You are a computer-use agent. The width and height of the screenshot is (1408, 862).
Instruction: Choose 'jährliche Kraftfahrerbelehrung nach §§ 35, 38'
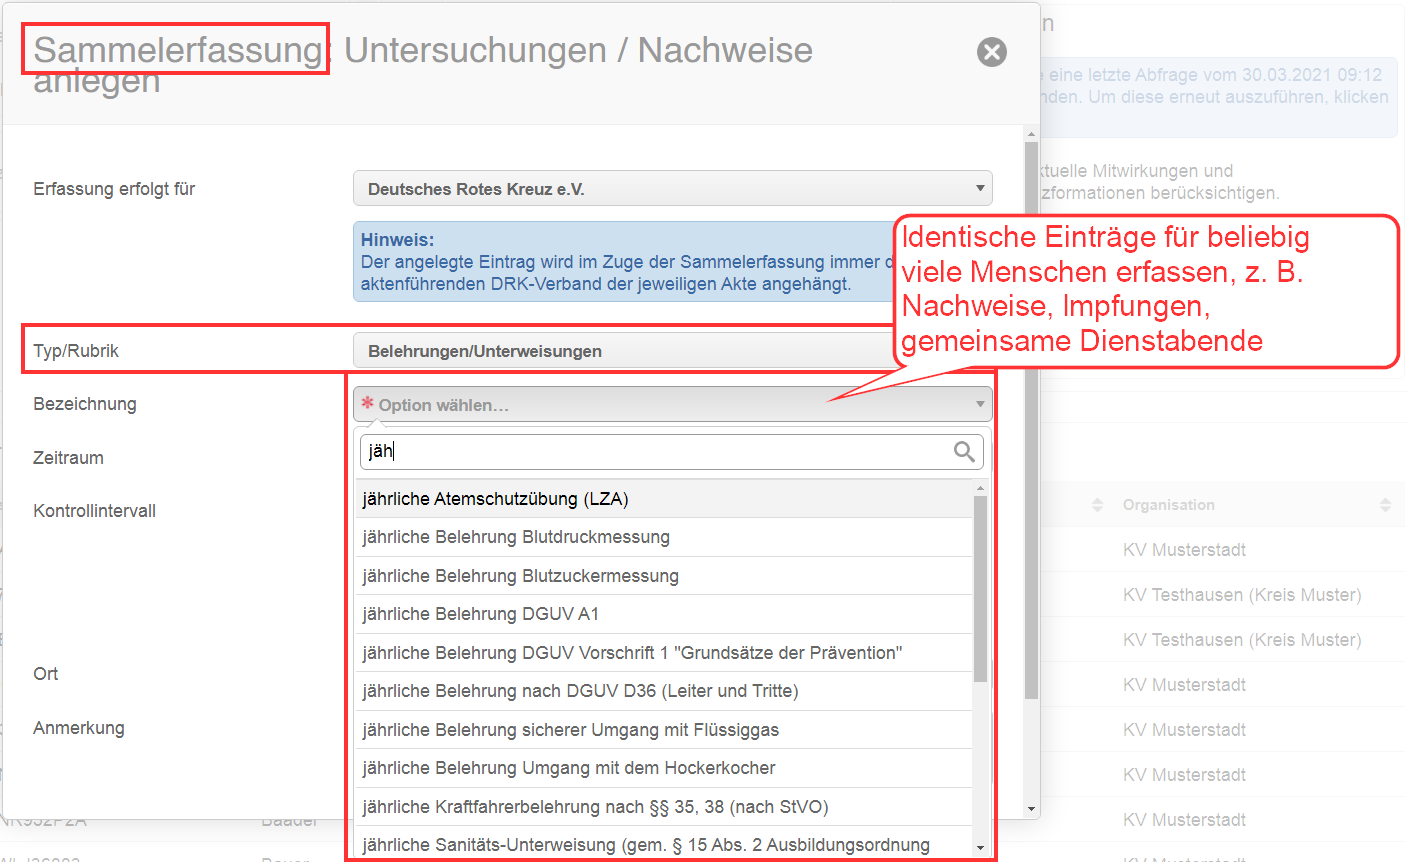tap(664, 807)
